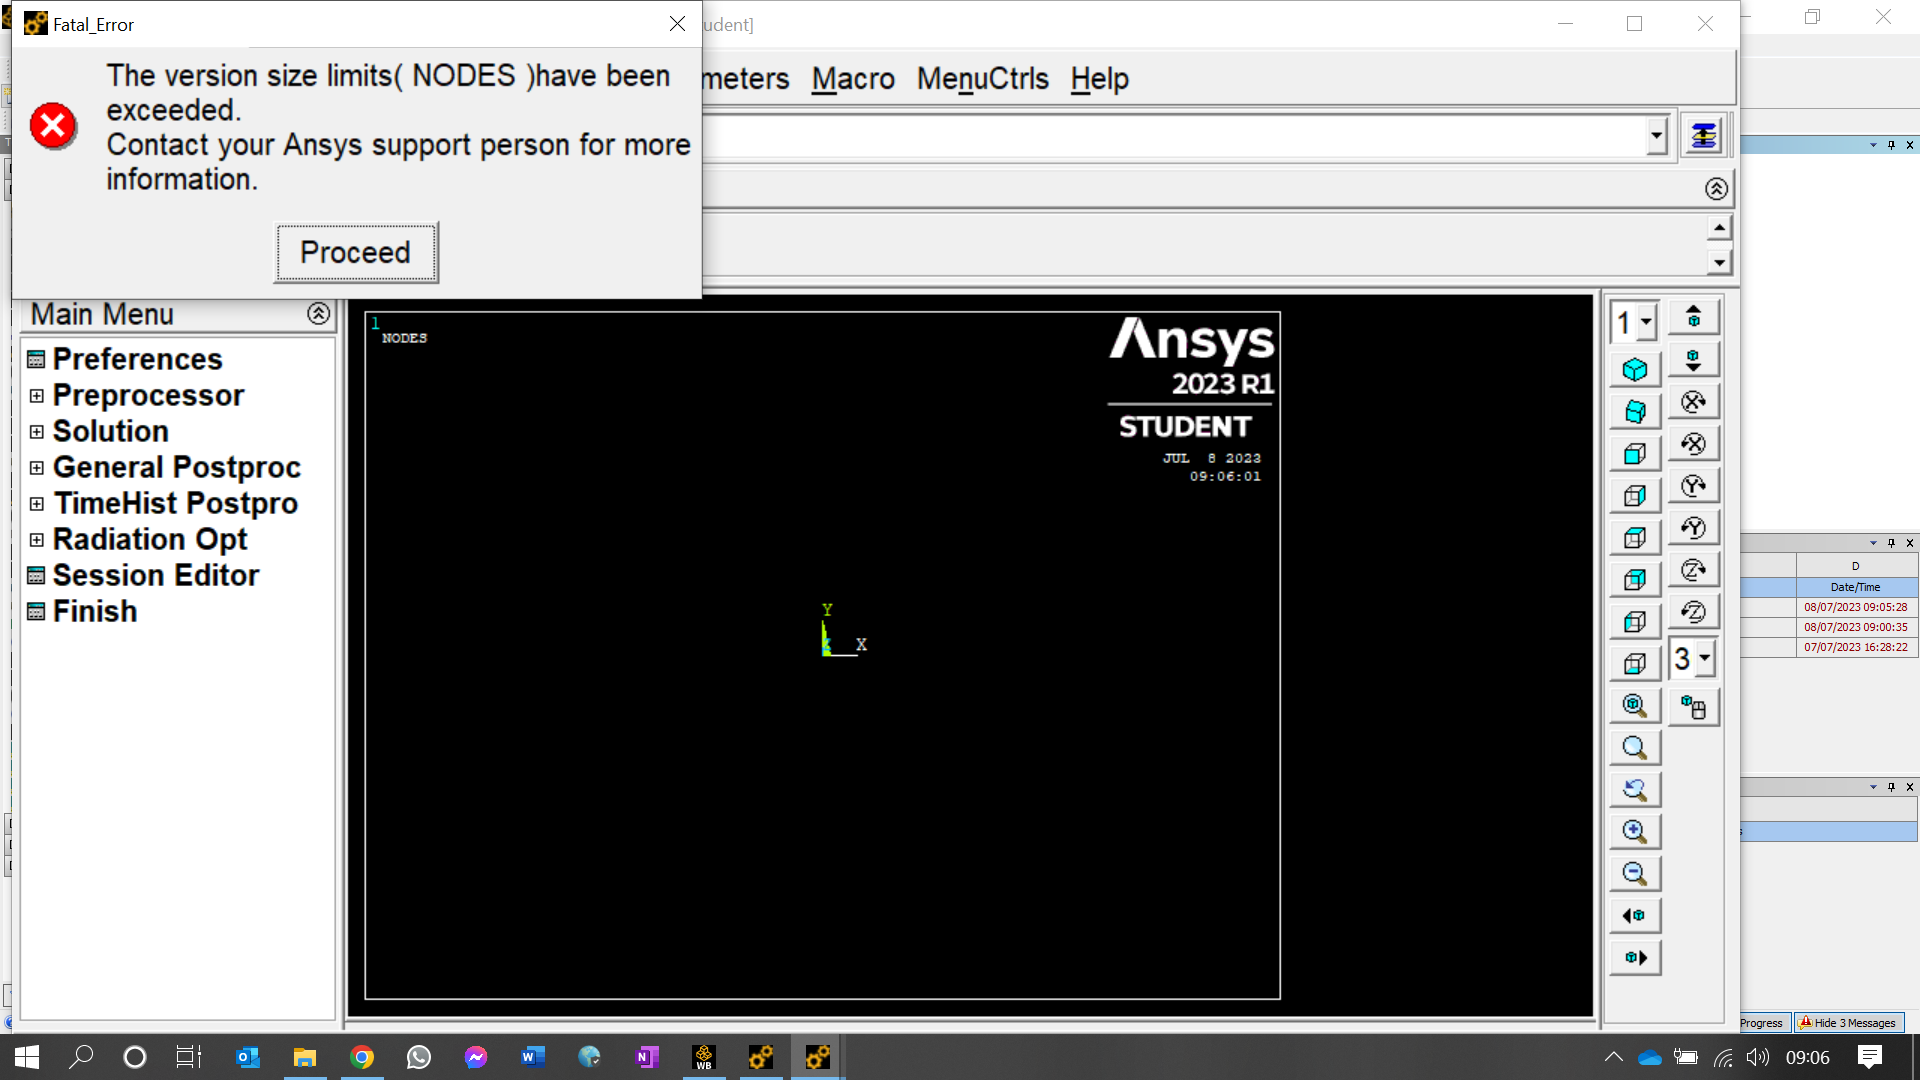Click the zoom out magnifier icon

[1635, 873]
